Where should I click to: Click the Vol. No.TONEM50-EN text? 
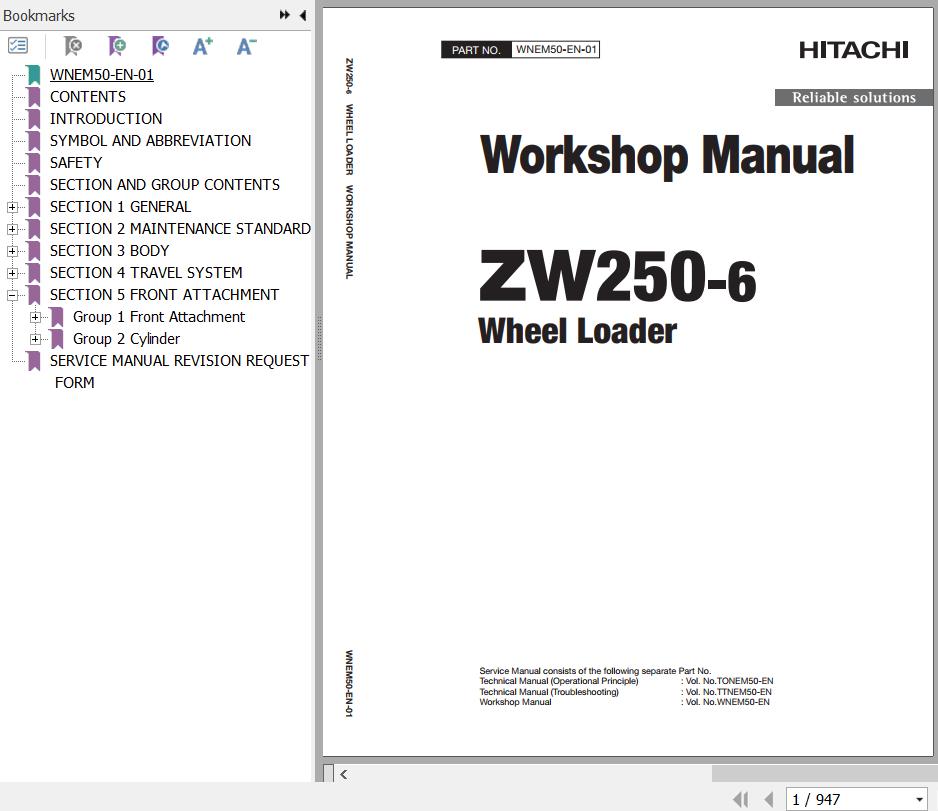coord(729,681)
